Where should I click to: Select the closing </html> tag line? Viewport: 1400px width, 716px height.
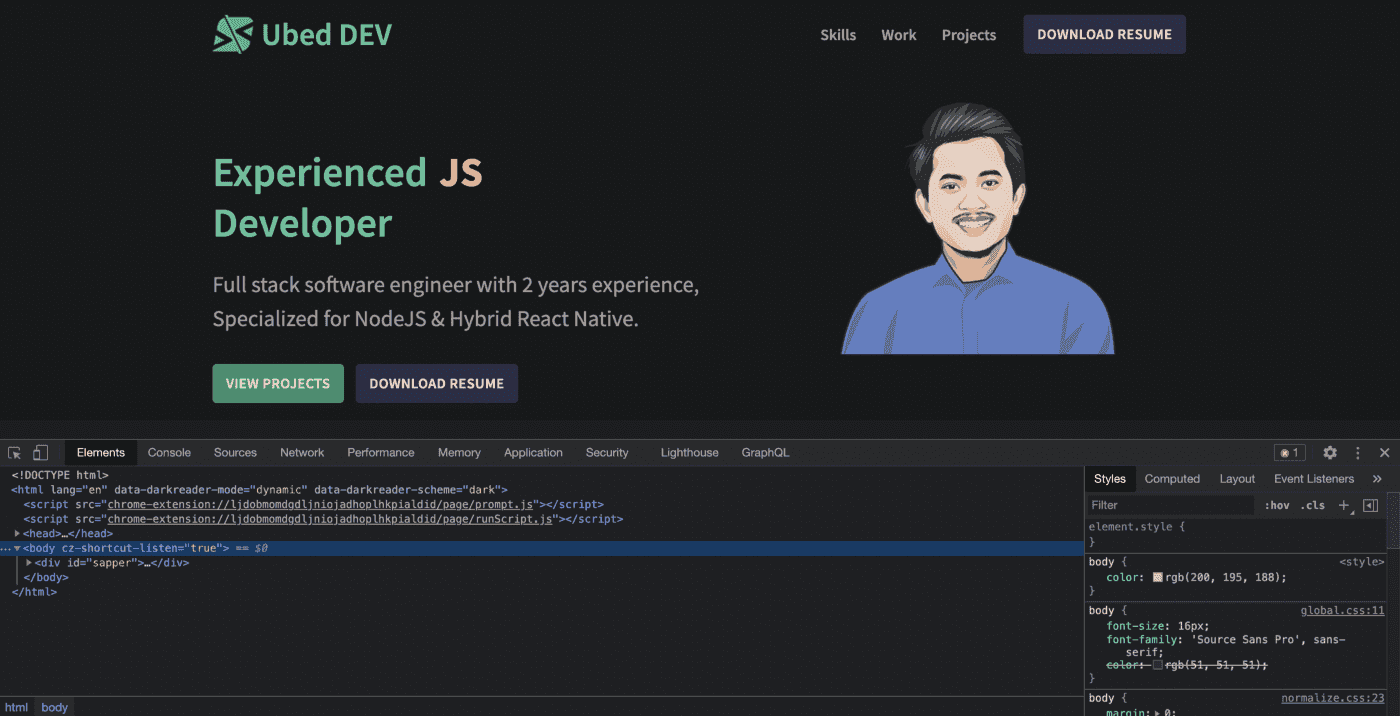(34, 592)
